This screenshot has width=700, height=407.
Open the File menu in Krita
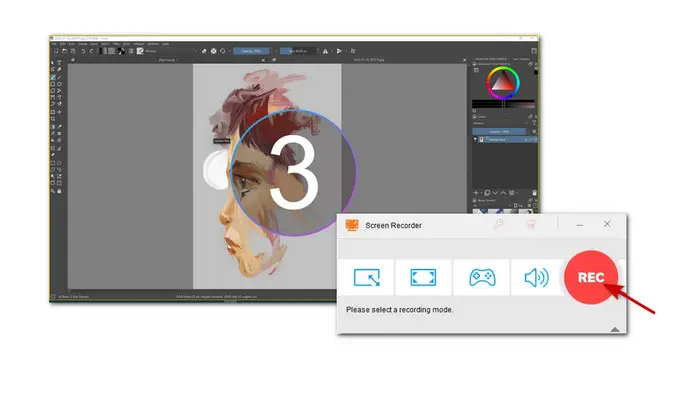coord(54,44)
